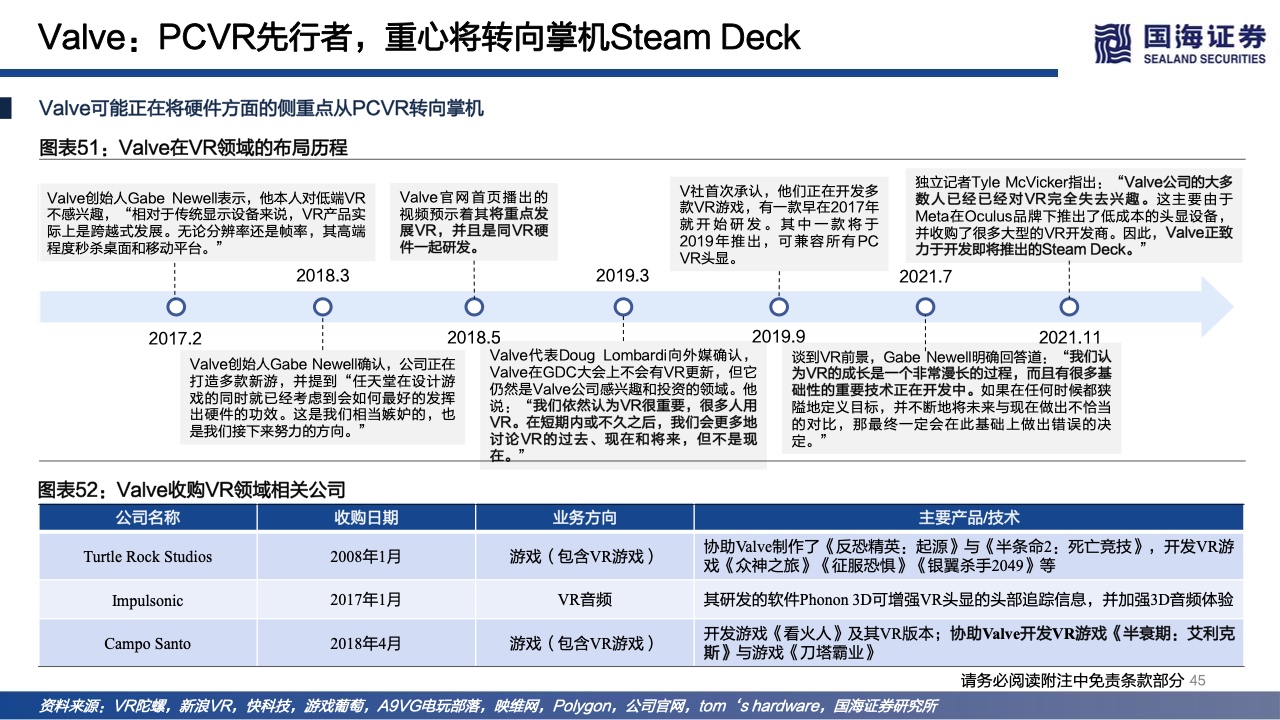Click the timeline circle marker for 2017.2
This screenshot has height=720, width=1280.
[176, 307]
